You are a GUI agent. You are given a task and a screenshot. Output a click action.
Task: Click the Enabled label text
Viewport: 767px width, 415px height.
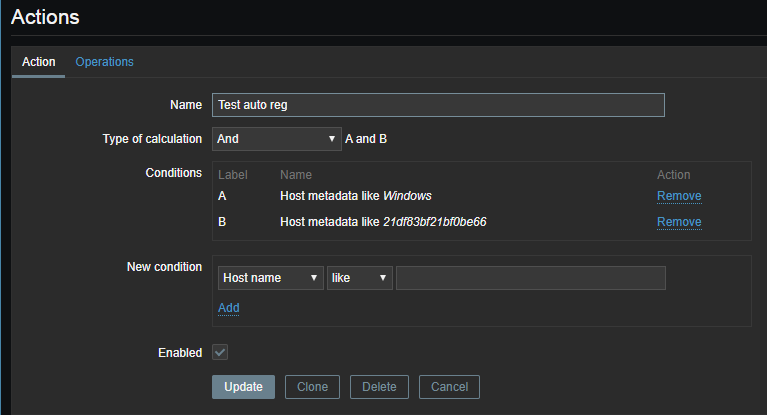coord(180,353)
